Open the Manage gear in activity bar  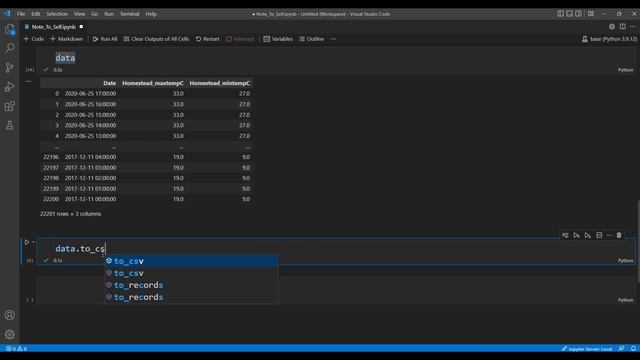point(9,334)
